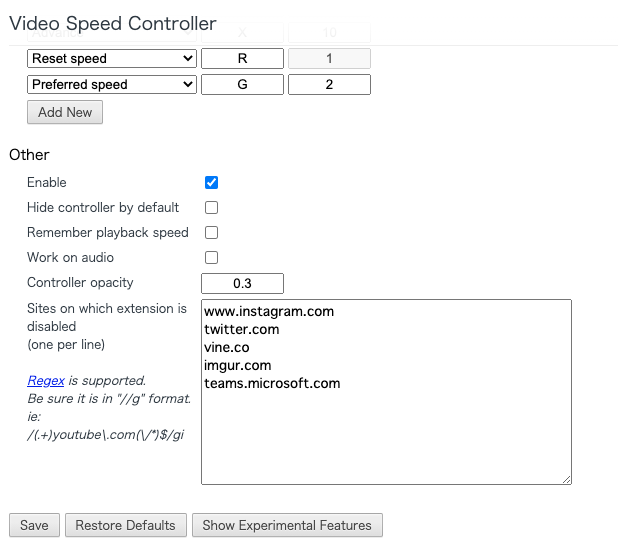
Task: Click the Reset speed value field
Action: pyautogui.click(x=329, y=58)
